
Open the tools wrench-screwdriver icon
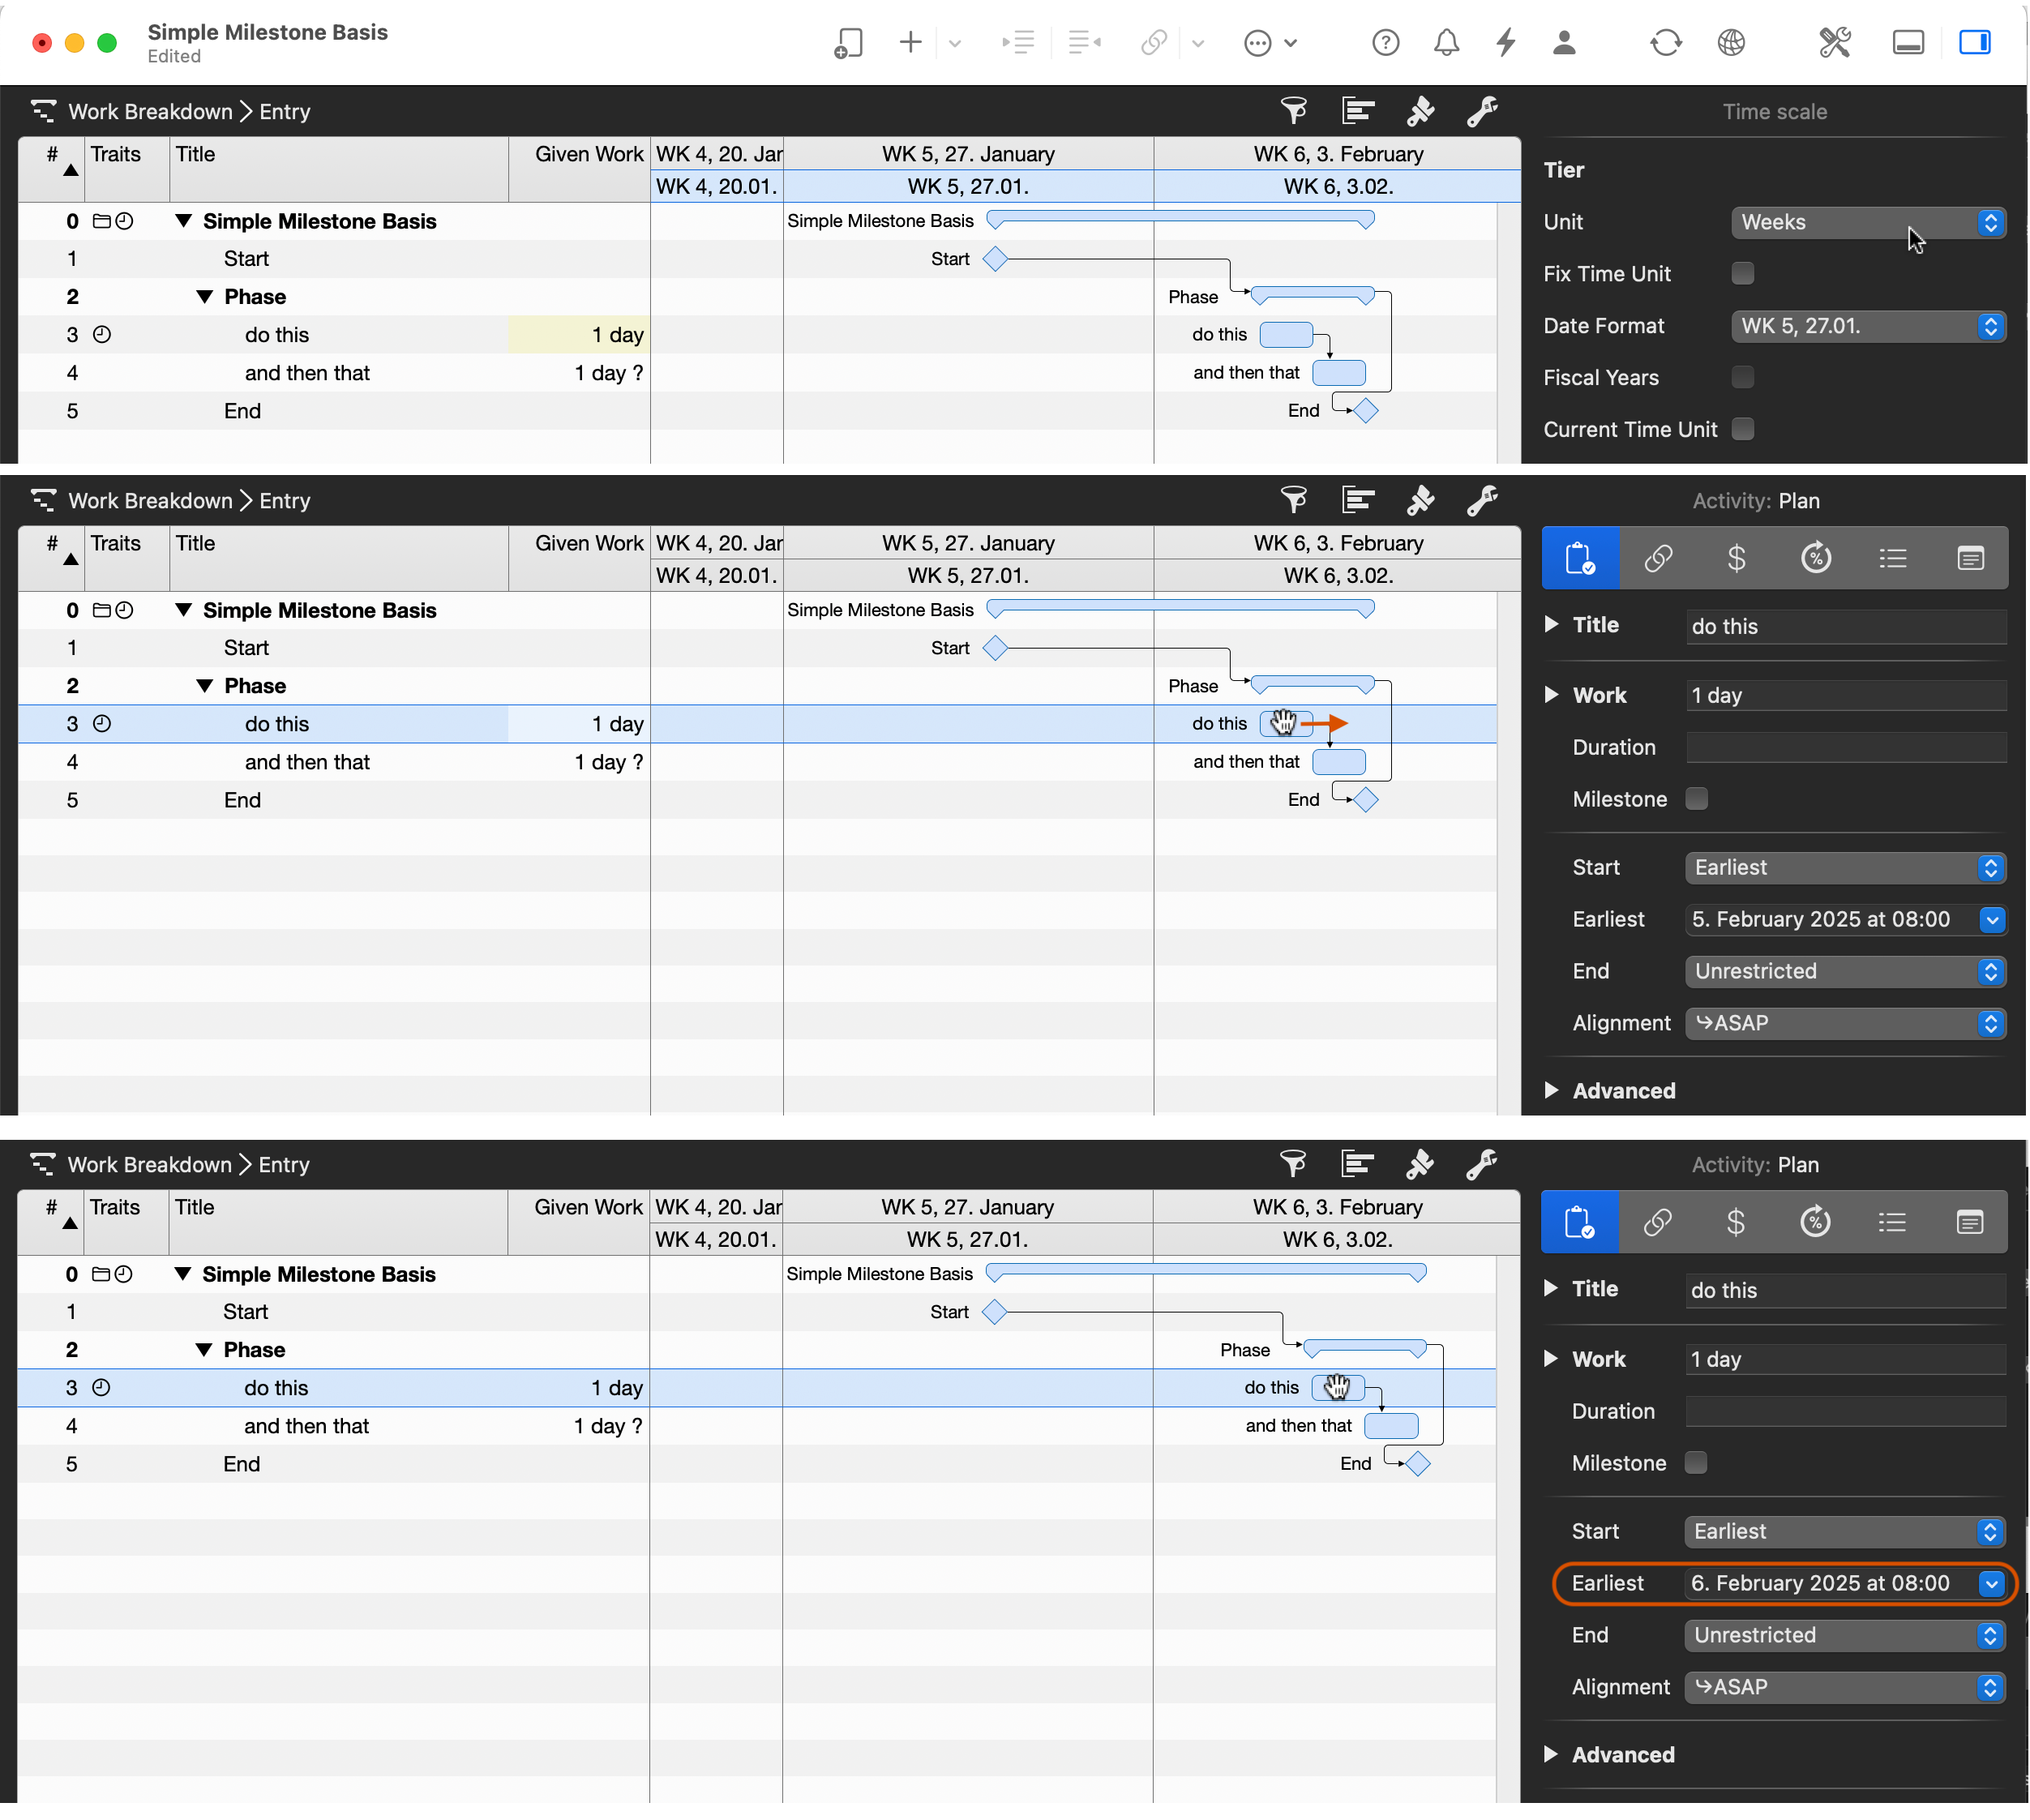[x=1834, y=43]
